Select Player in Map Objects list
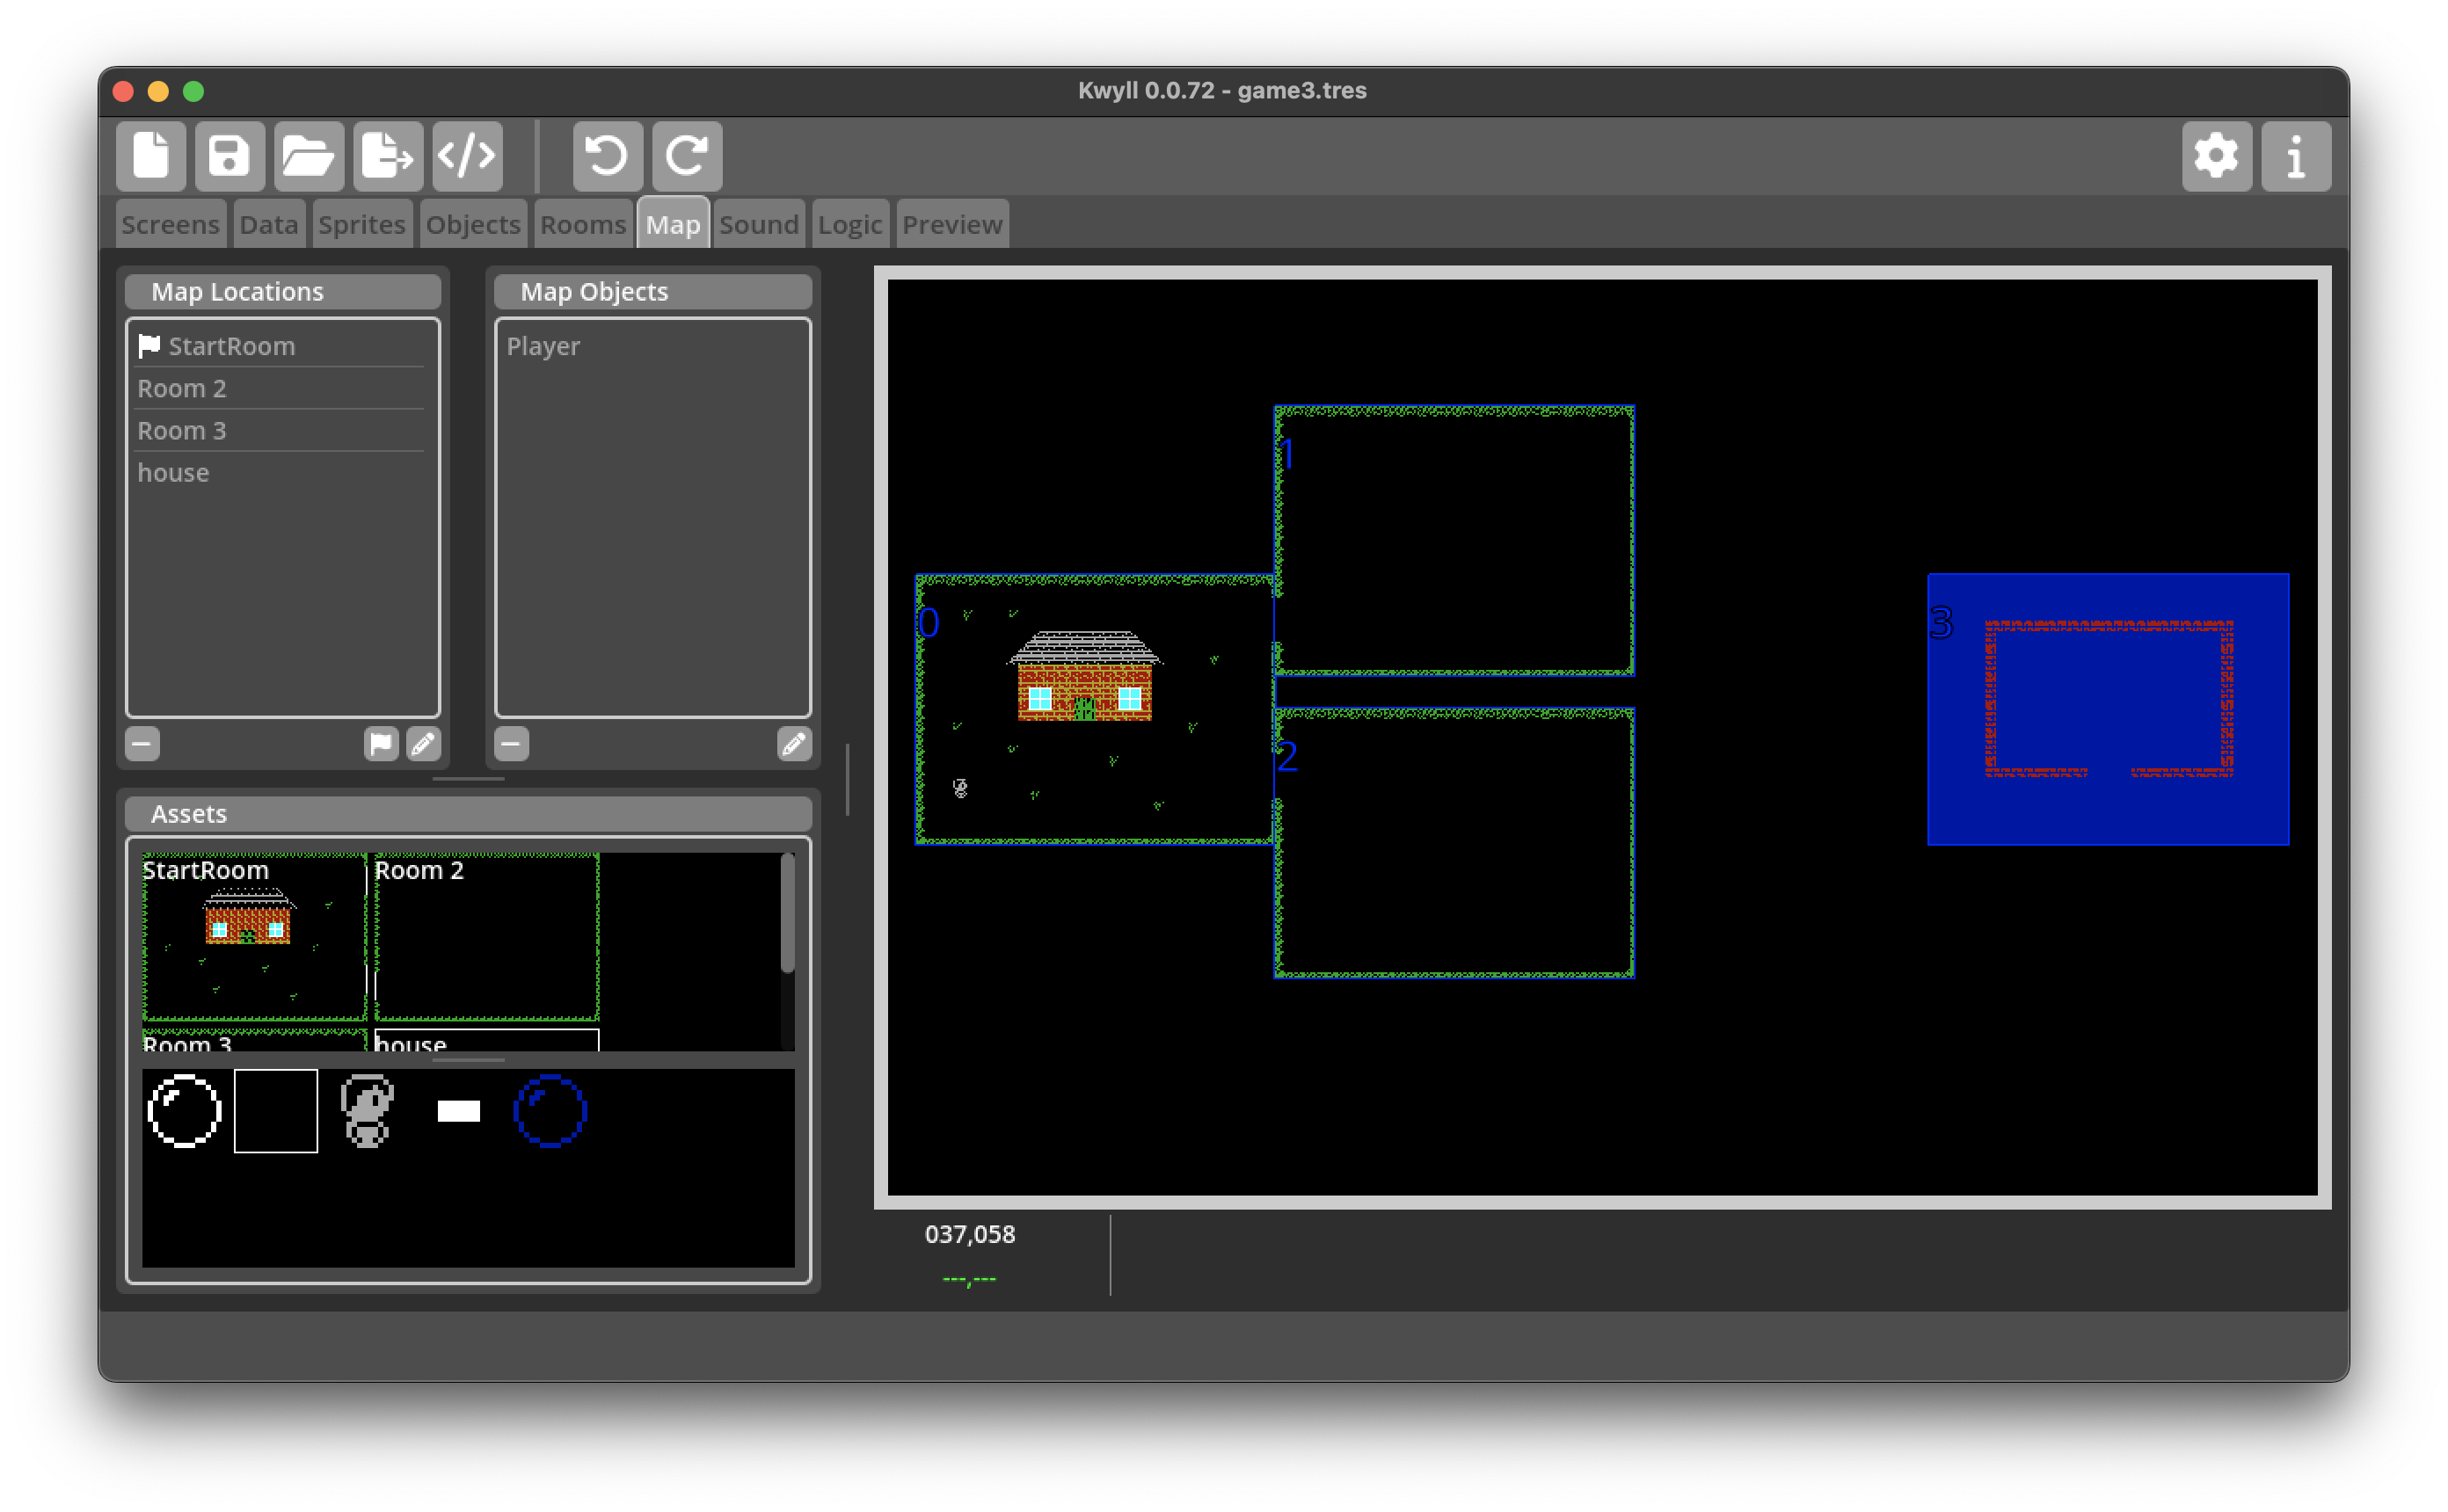The image size is (2448, 1512). (543, 346)
